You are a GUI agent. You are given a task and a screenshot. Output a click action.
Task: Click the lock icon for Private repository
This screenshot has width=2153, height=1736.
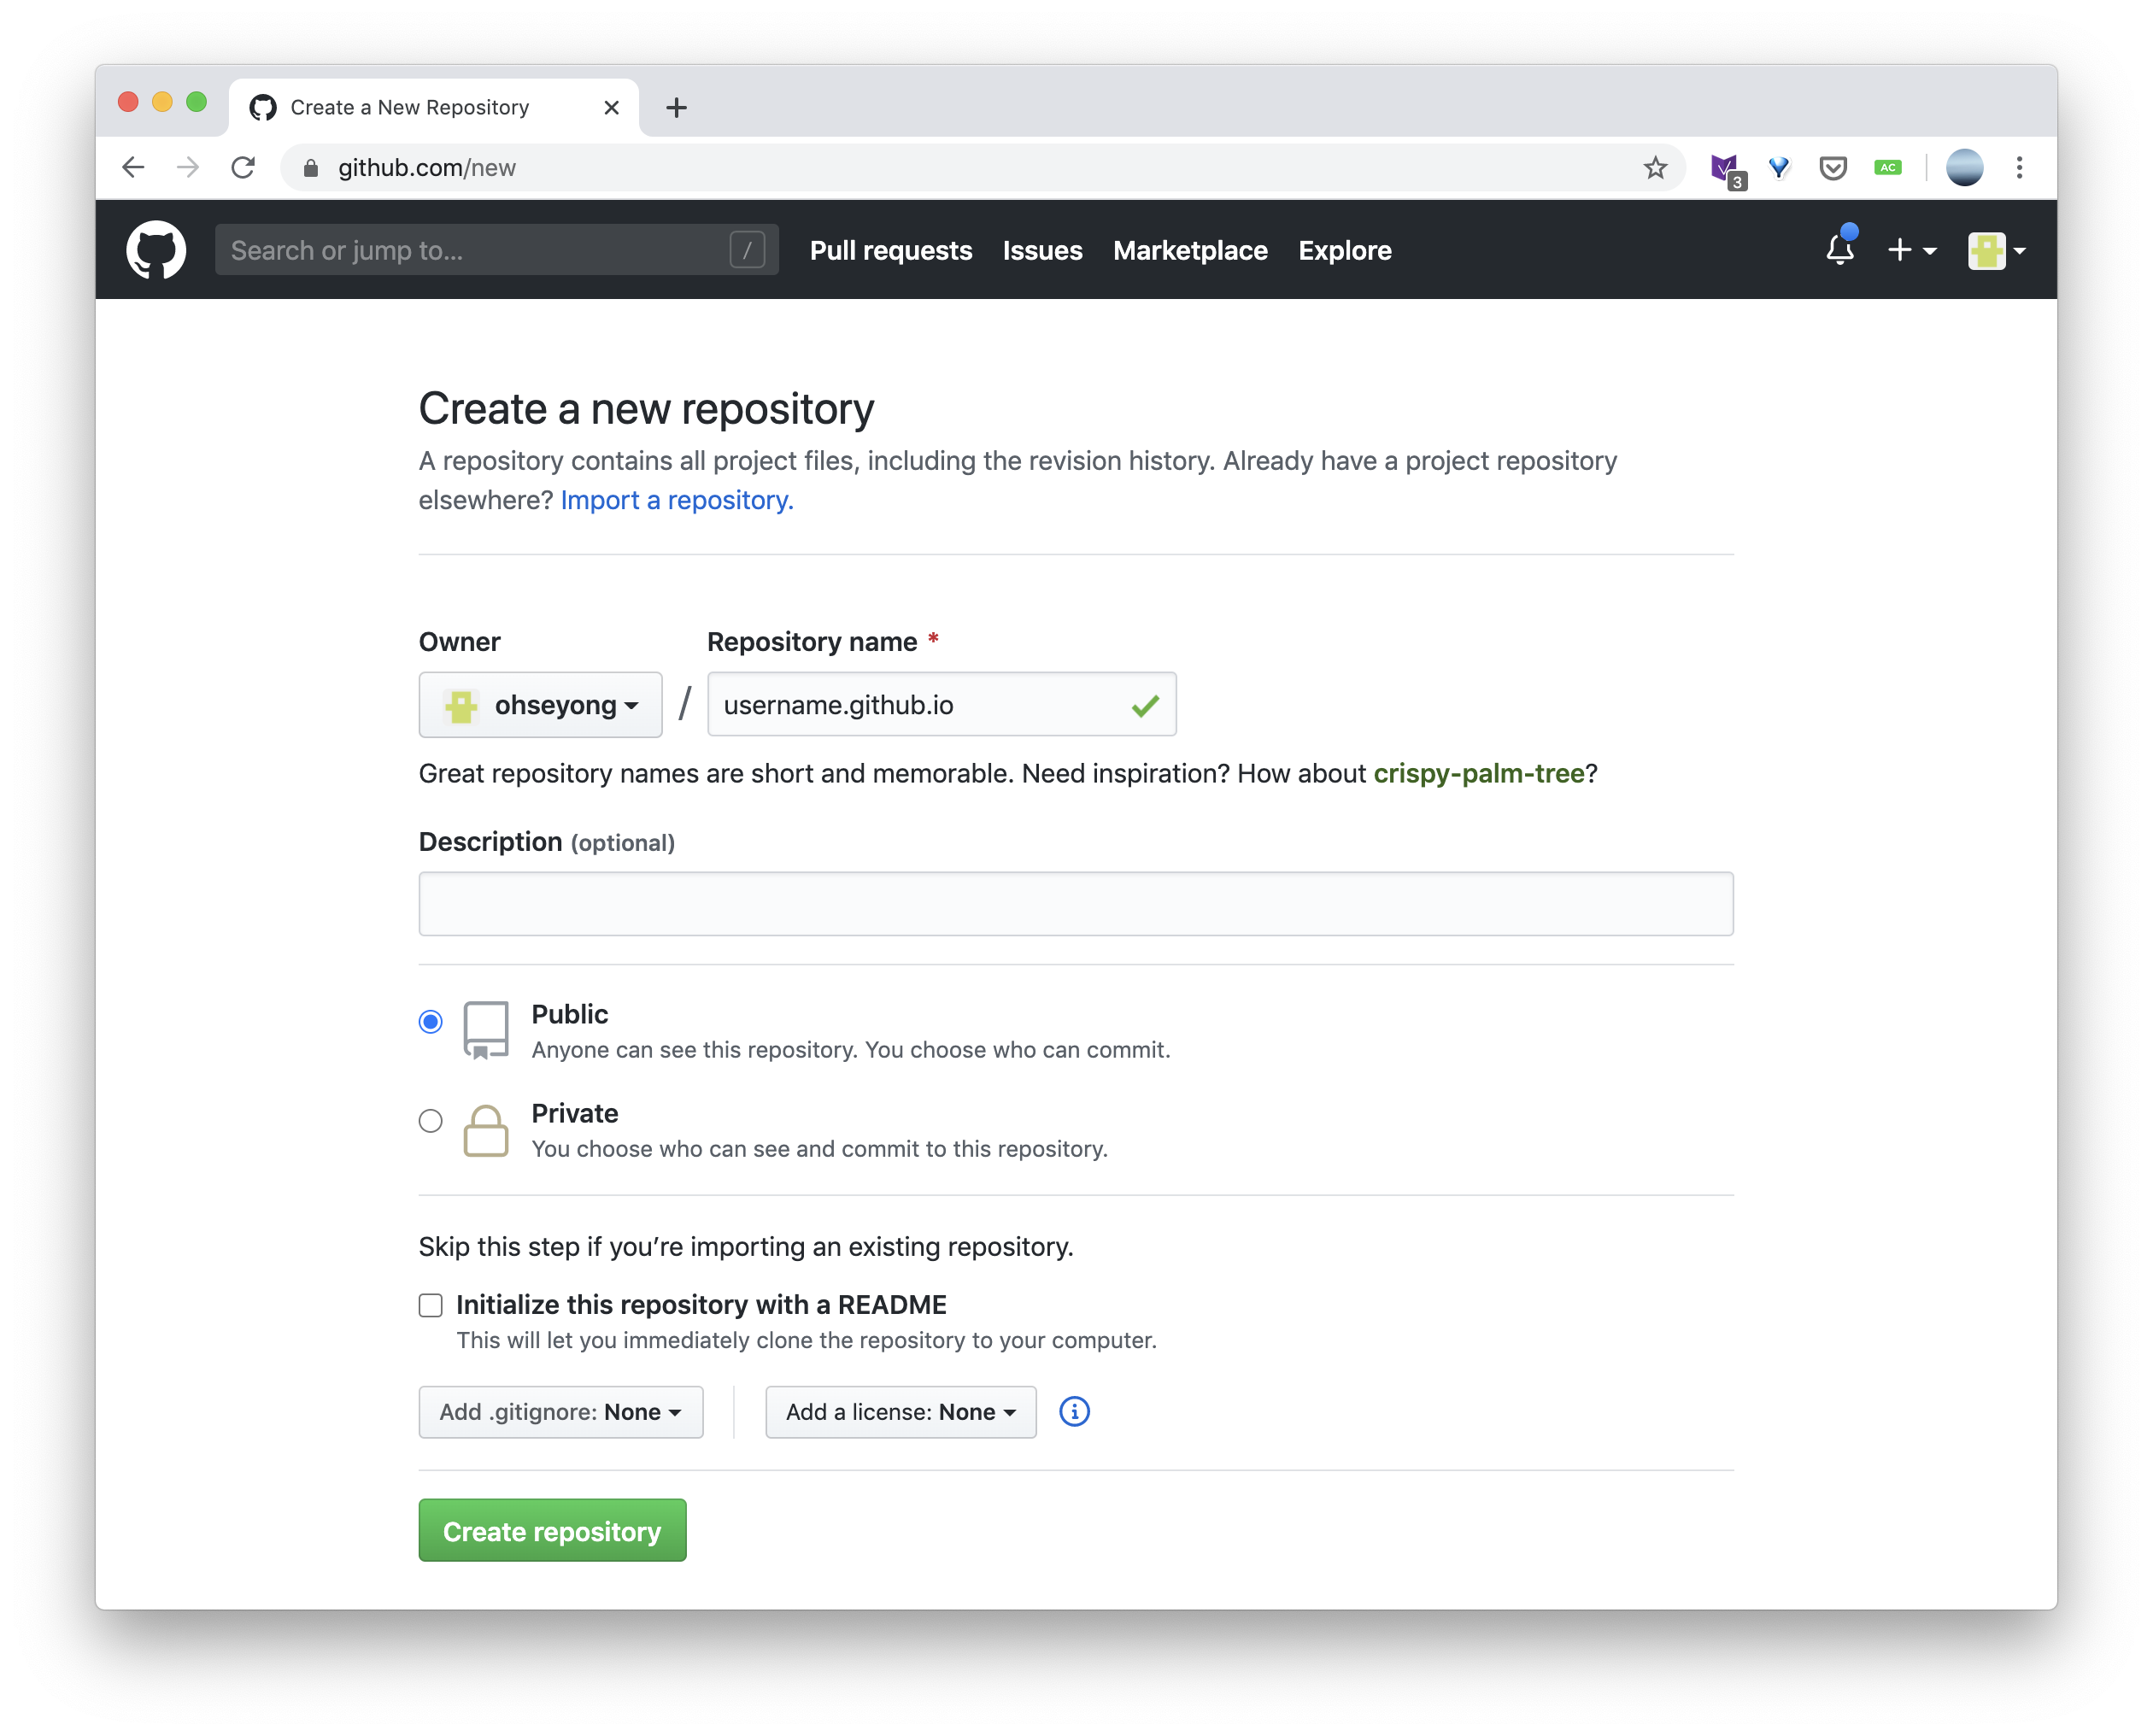[x=487, y=1129]
